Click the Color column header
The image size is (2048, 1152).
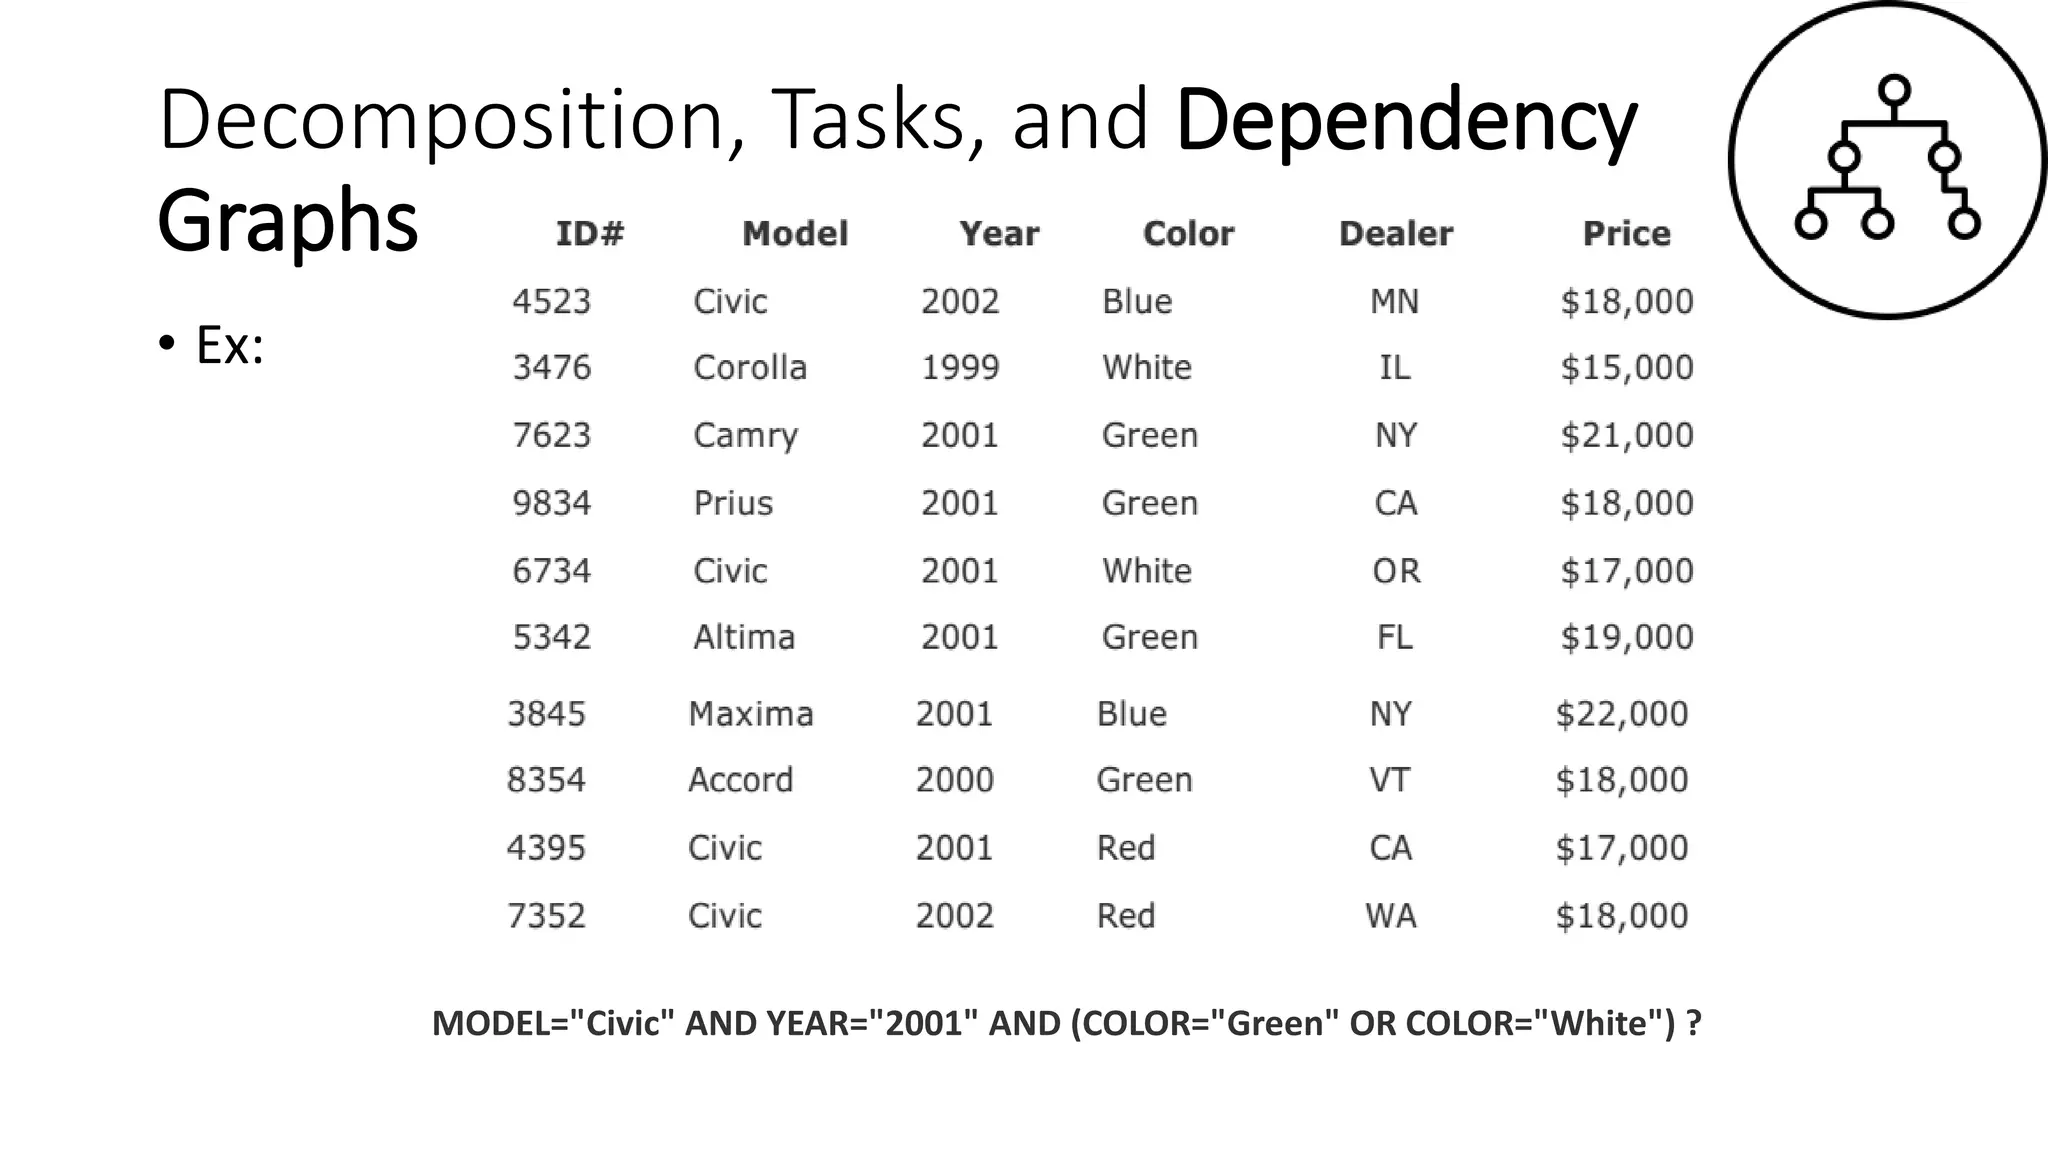(1188, 234)
